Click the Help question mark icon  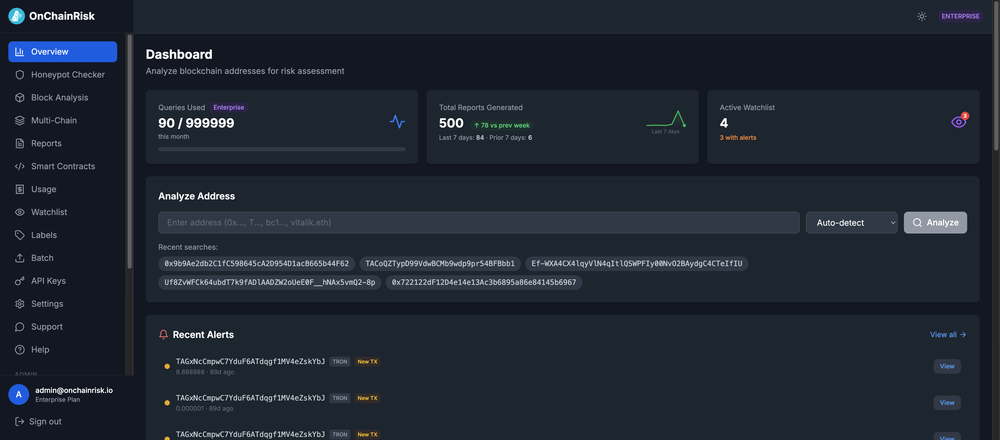[x=20, y=350]
